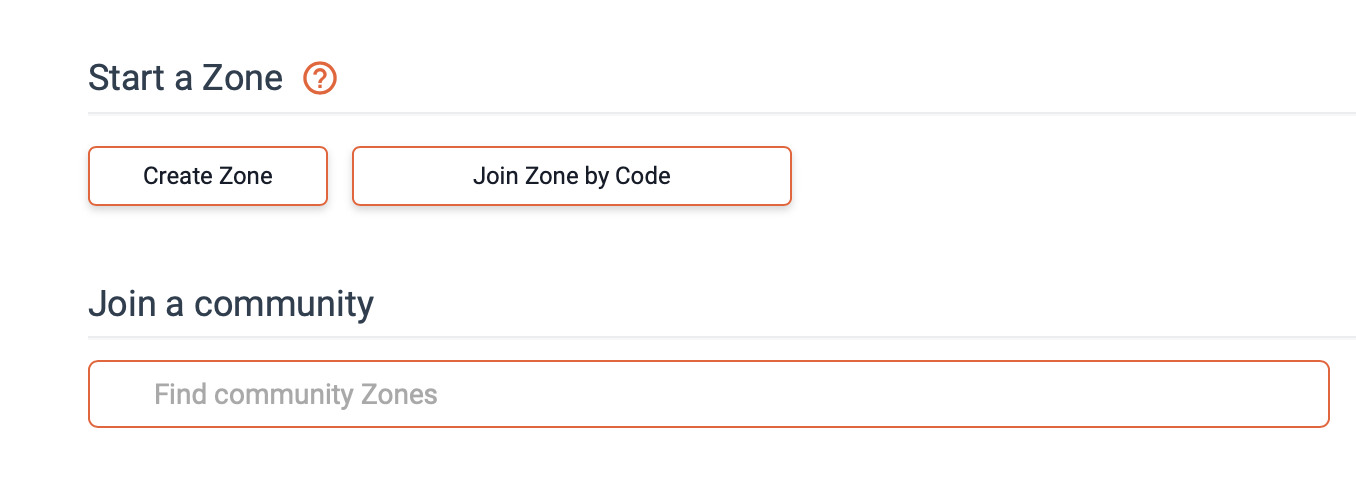This screenshot has width=1356, height=486.
Task: Place cursor in community Zones search box
Action: point(708,394)
